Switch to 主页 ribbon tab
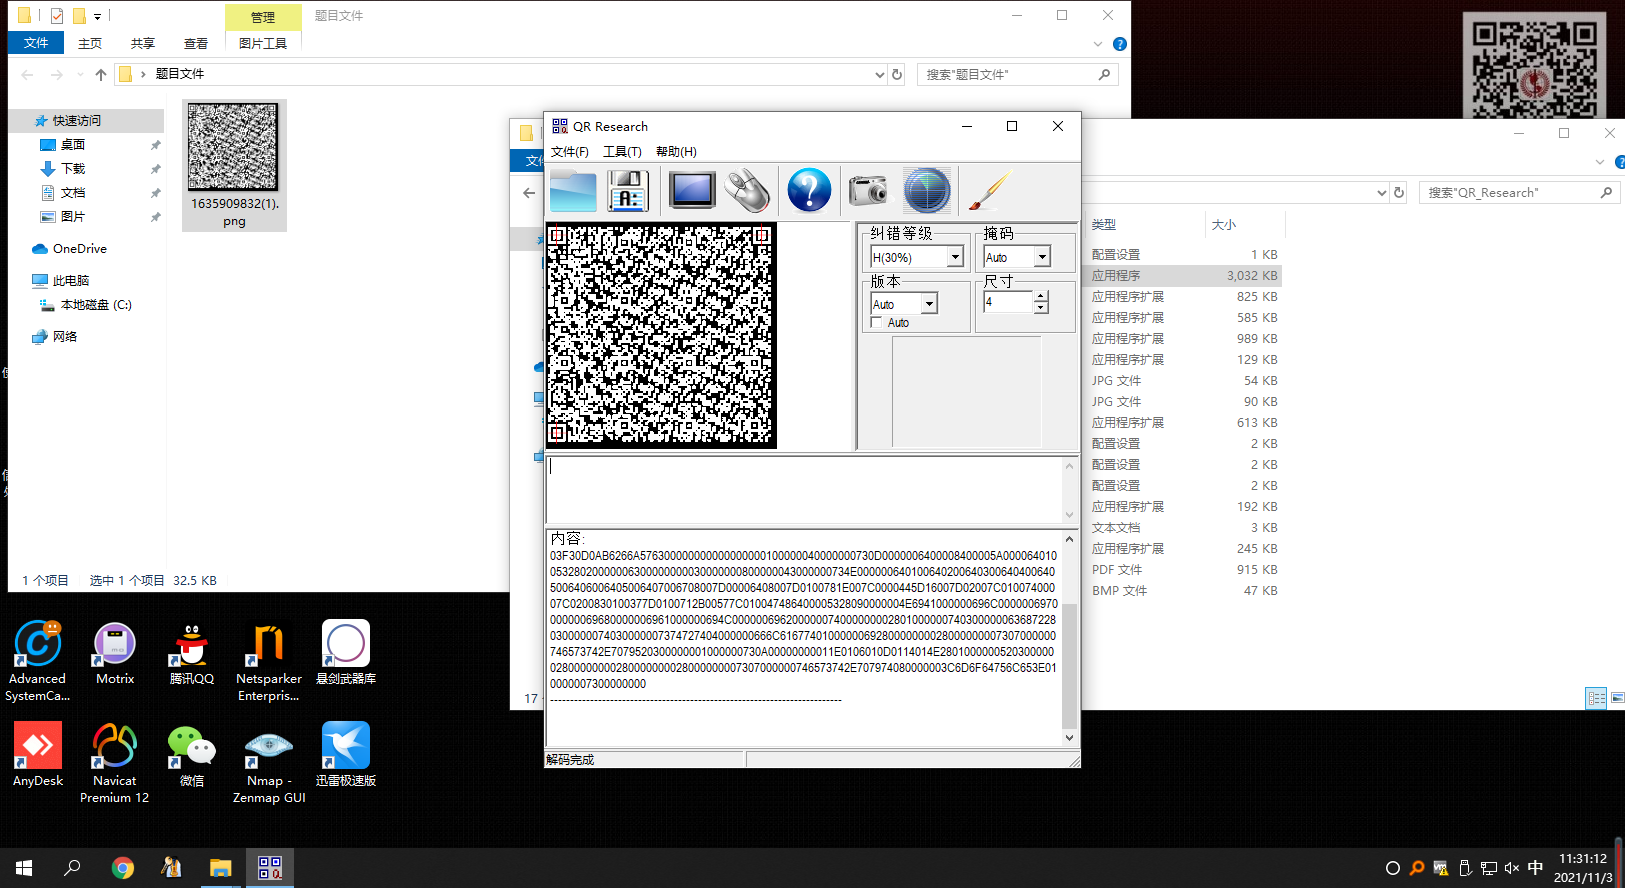Viewport: 1625px width, 888px height. pyautogui.click(x=90, y=43)
